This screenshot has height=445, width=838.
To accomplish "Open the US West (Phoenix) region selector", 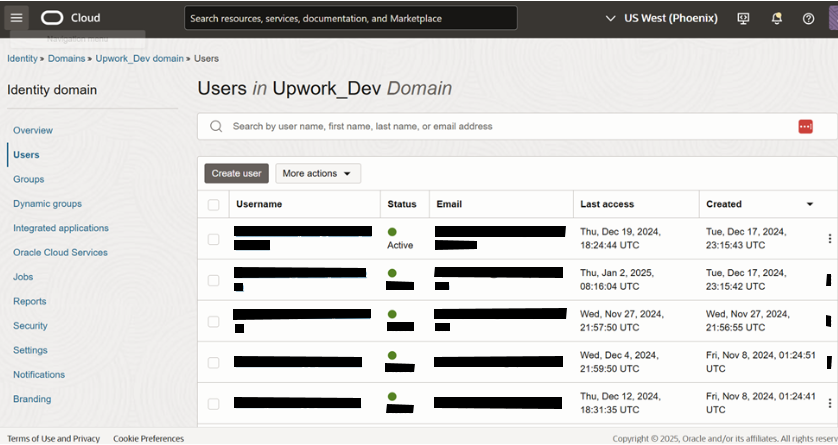I will 662,18.
